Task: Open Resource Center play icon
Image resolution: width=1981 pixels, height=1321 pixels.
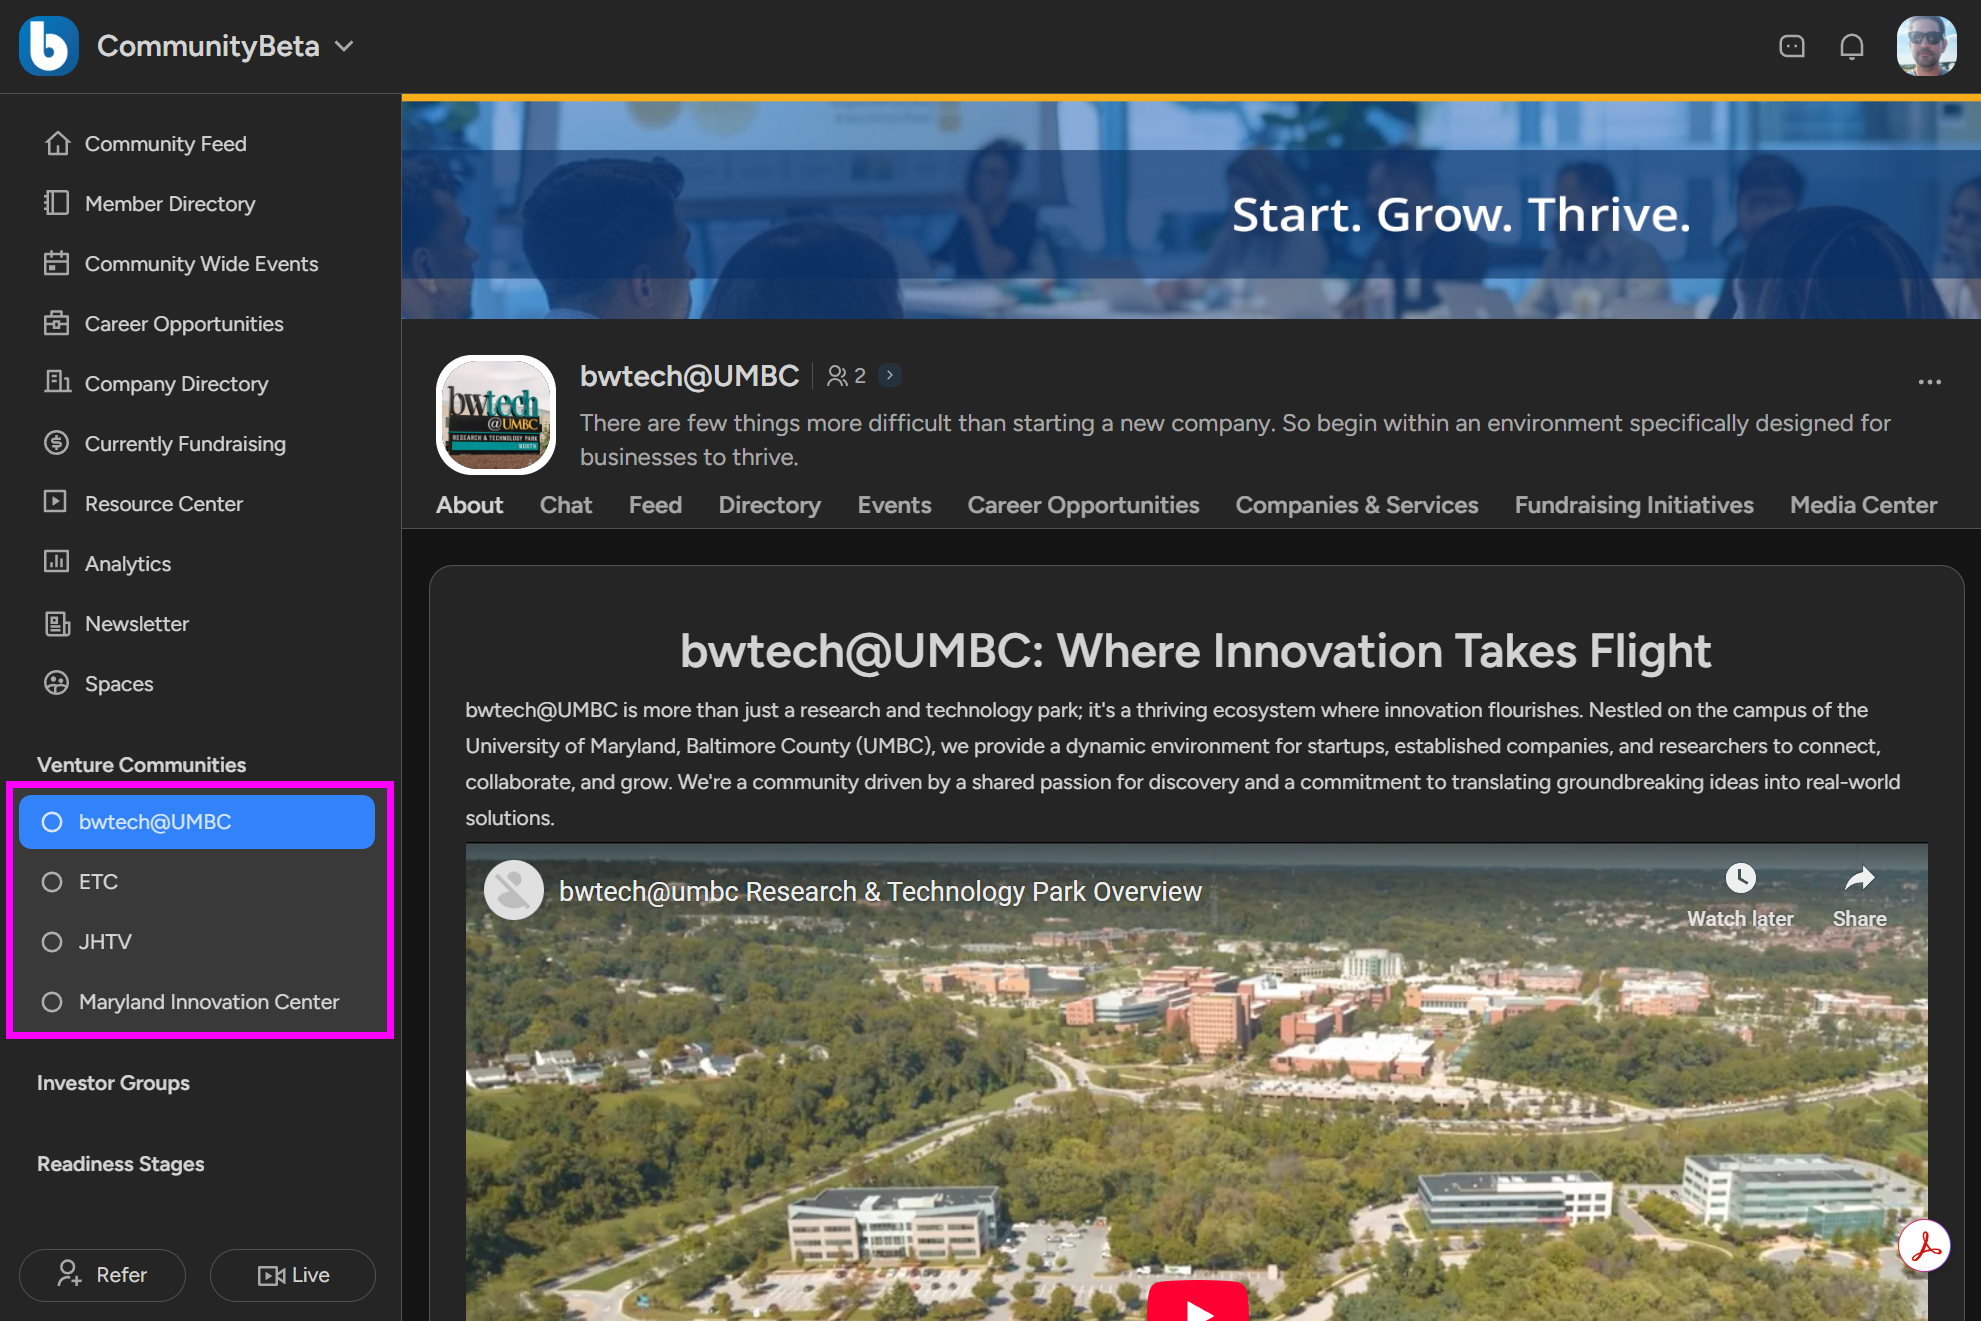Action: (x=56, y=501)
